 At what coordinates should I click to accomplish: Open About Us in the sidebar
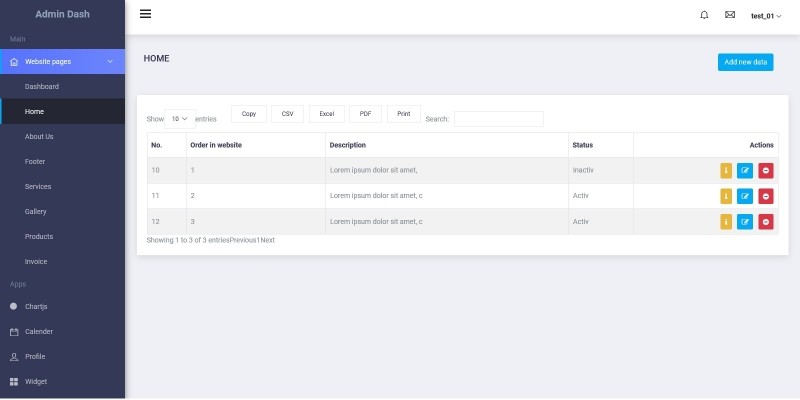click(39, 137)
